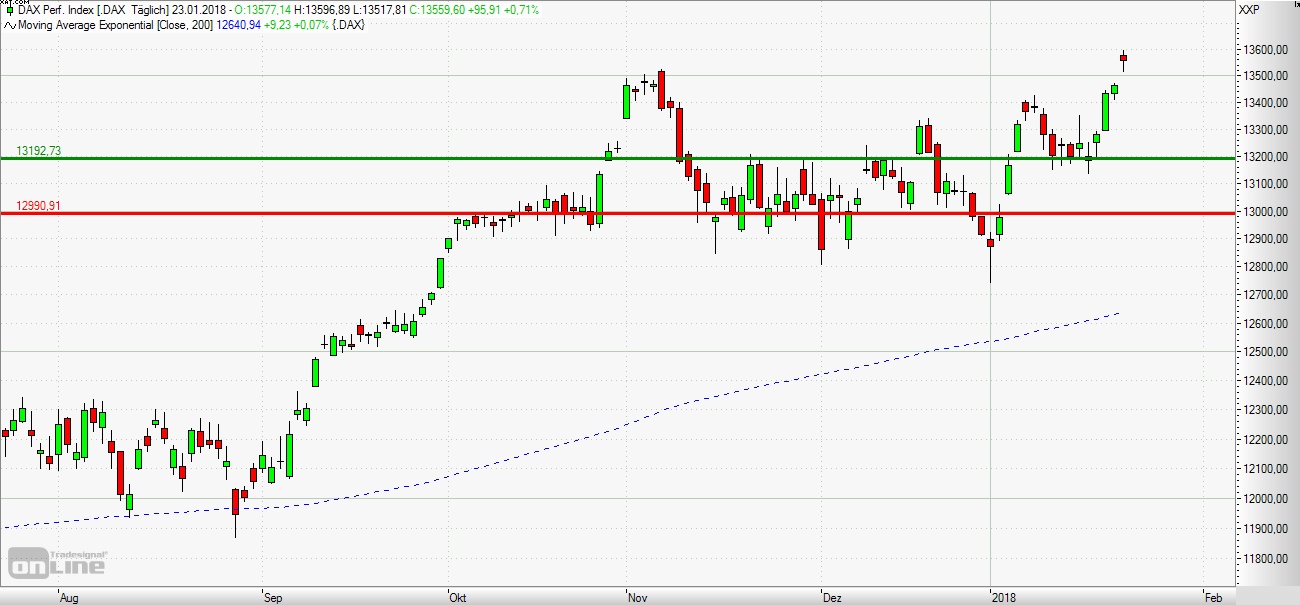Click the Okt label on time axis
Viewport: 1300px width, 605px height.
(x=458, y=597)
